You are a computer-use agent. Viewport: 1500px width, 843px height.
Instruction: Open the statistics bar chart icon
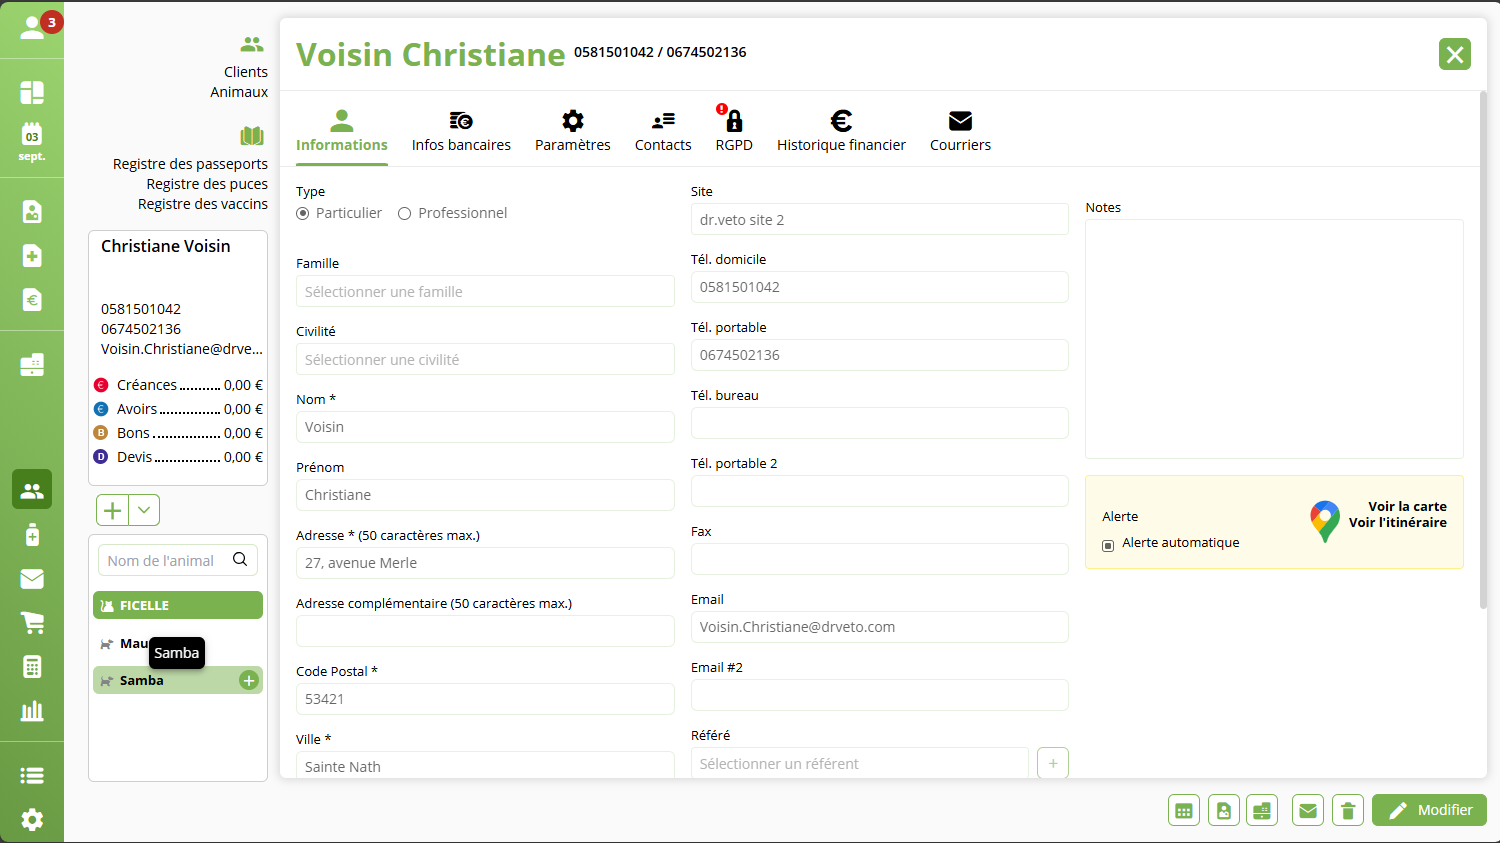click(x=32, y=711)
